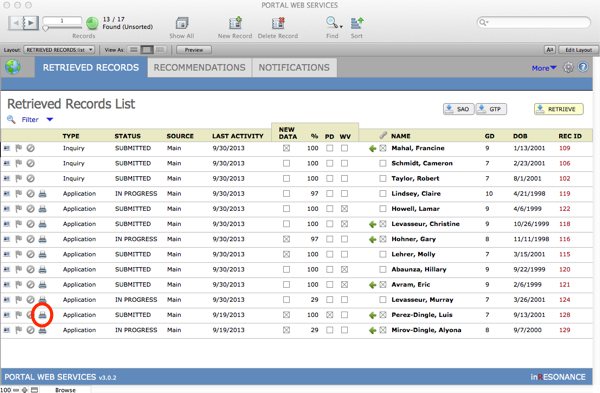Flag the Howell, Lamar record
Viewport: 600px width, 393px height.
coord(18,209)
